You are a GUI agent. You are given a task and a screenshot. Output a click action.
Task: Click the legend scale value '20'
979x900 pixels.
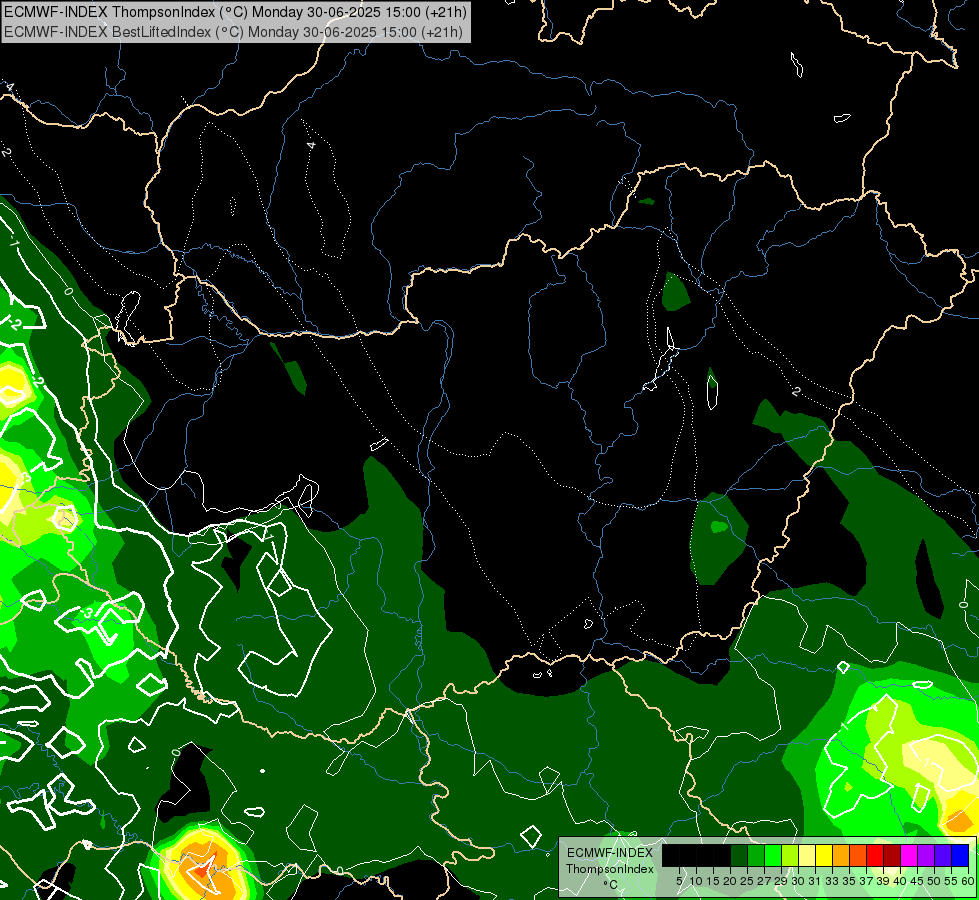(731, 881)
